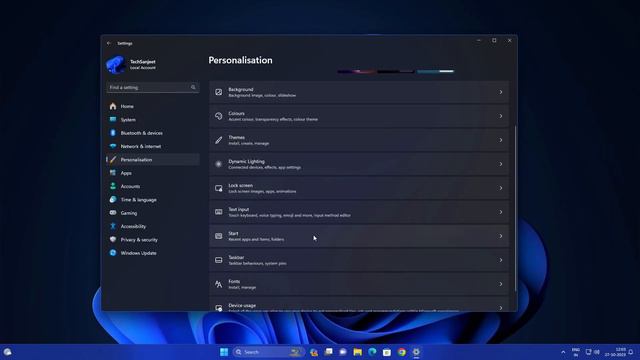Open Privacy & security settings
Image resolution: width=640 pixels, height=360 pixels.
click(x=153, y=240)
